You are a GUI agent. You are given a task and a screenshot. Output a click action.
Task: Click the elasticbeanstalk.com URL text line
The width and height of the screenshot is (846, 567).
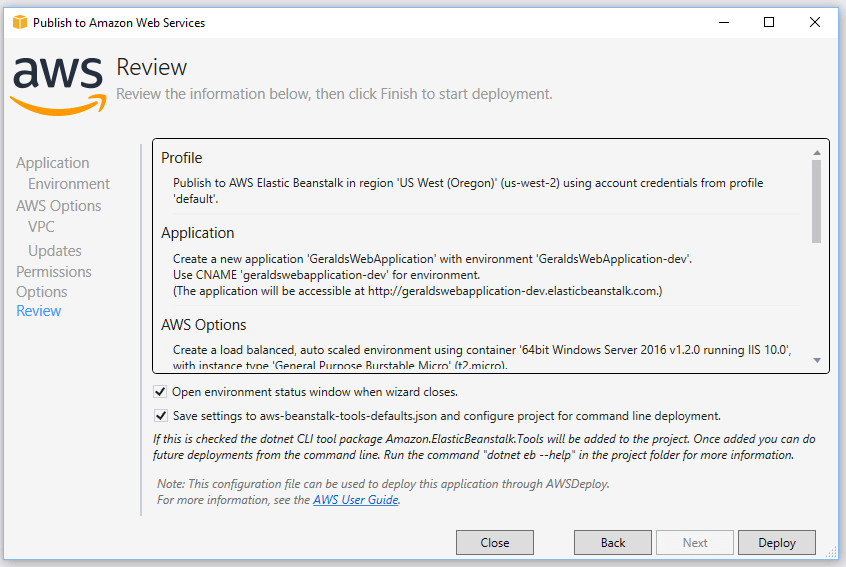tap(417, 291)
